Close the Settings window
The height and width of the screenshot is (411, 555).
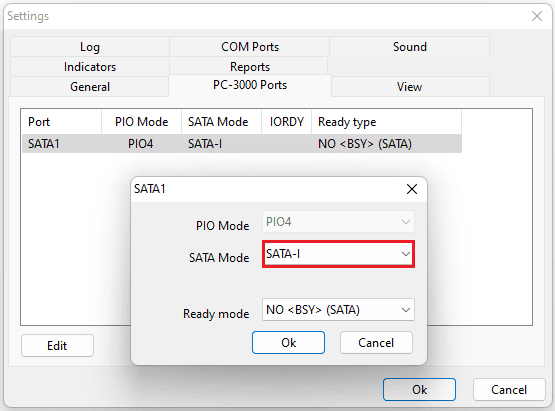[537, 16]
